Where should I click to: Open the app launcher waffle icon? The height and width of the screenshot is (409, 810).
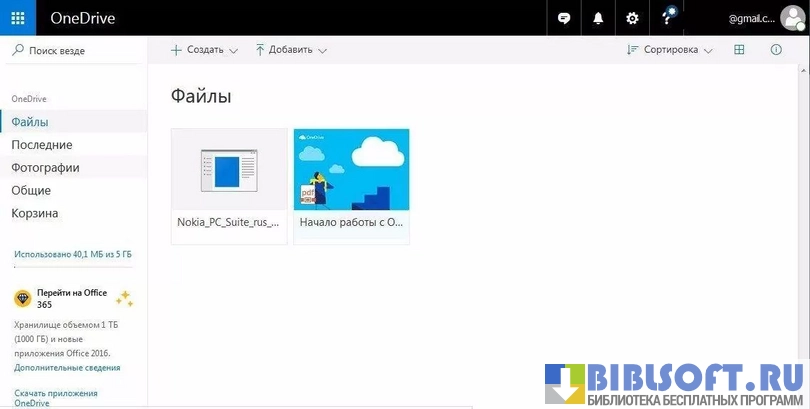[x=18, y=18]
